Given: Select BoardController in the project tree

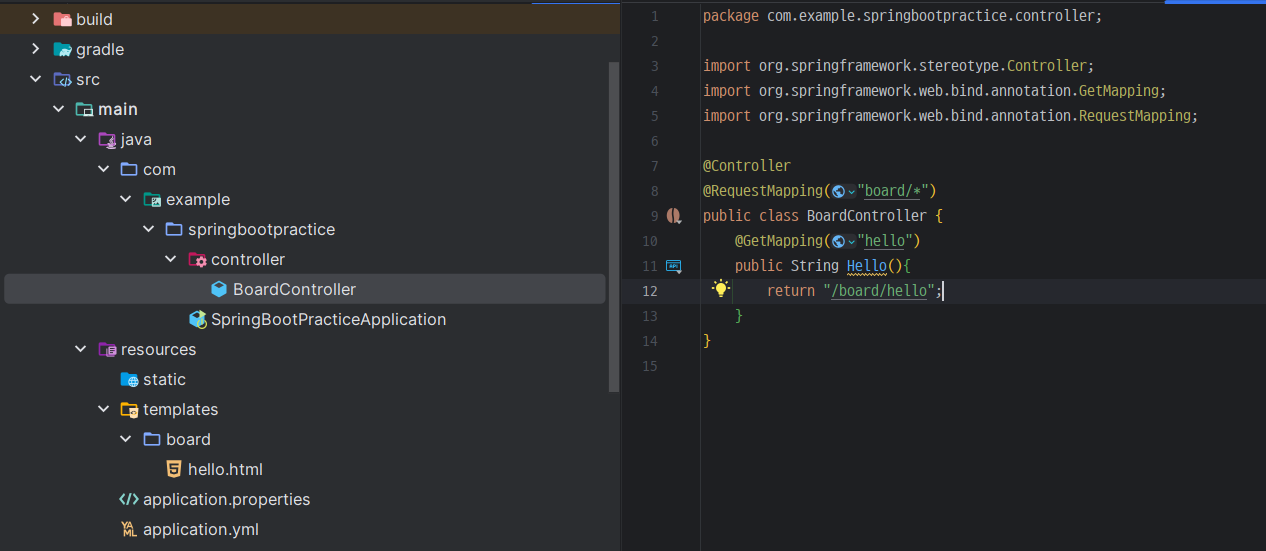Looking at the screenshot, I should click(x=305, y=289).
